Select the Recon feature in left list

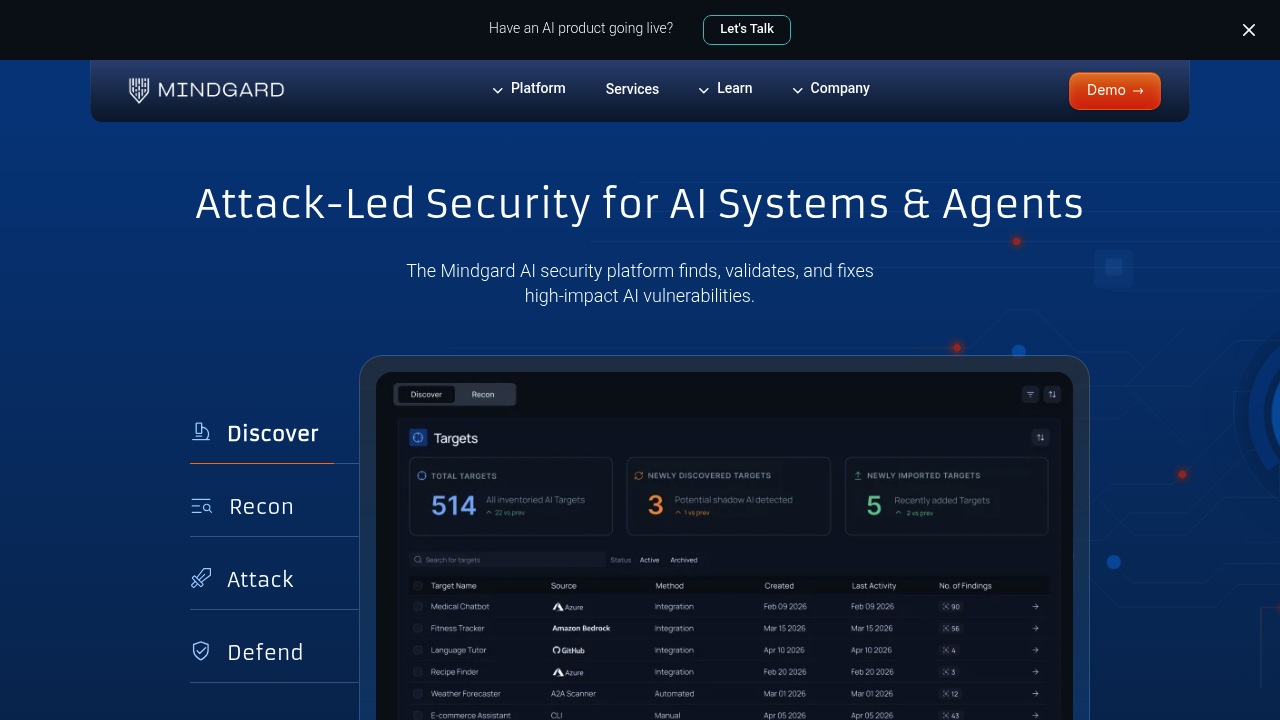pos(261,506)
